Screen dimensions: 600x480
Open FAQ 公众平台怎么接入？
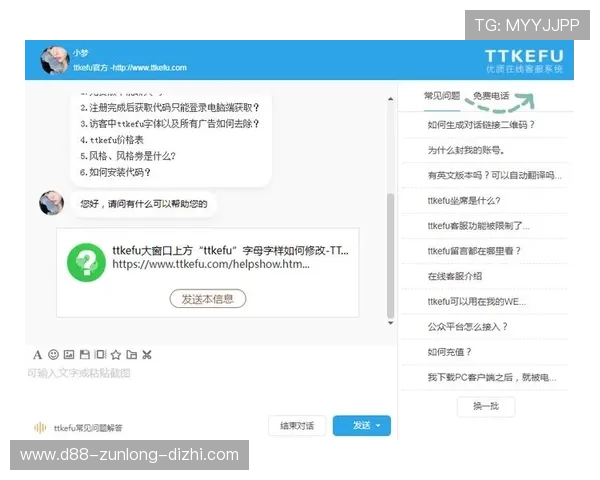[468, 327]
